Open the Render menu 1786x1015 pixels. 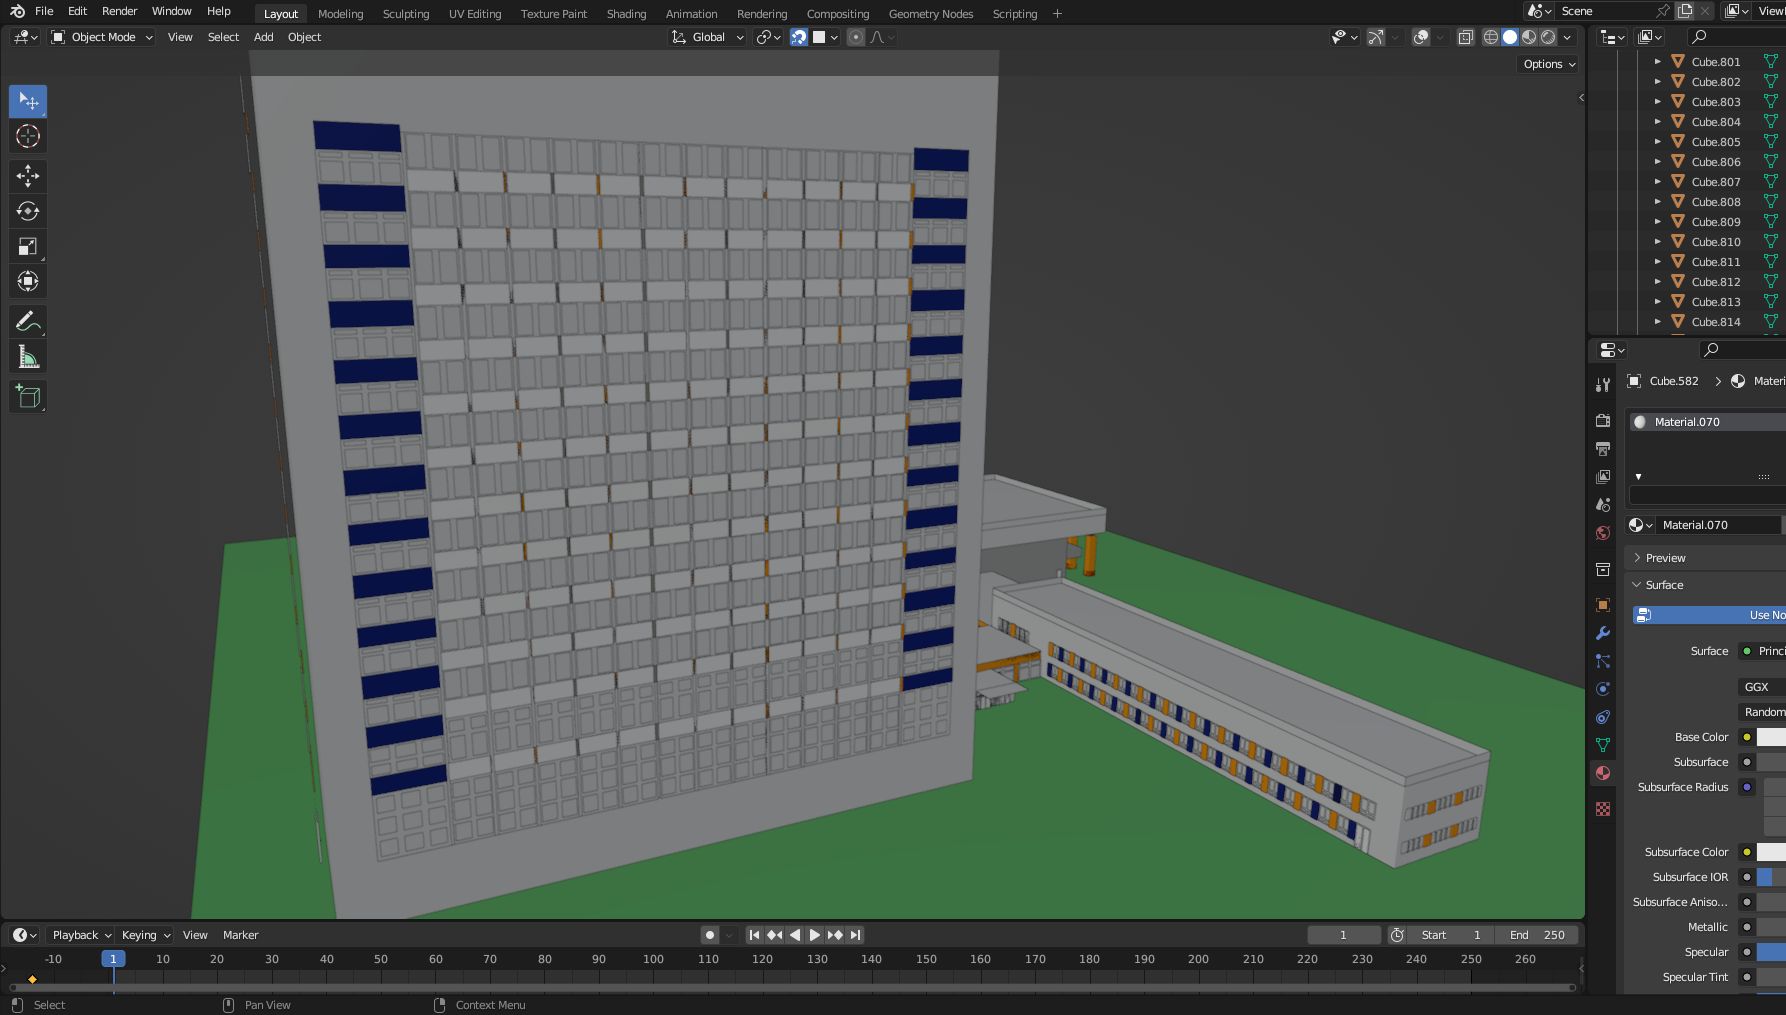tap(119, 11)
